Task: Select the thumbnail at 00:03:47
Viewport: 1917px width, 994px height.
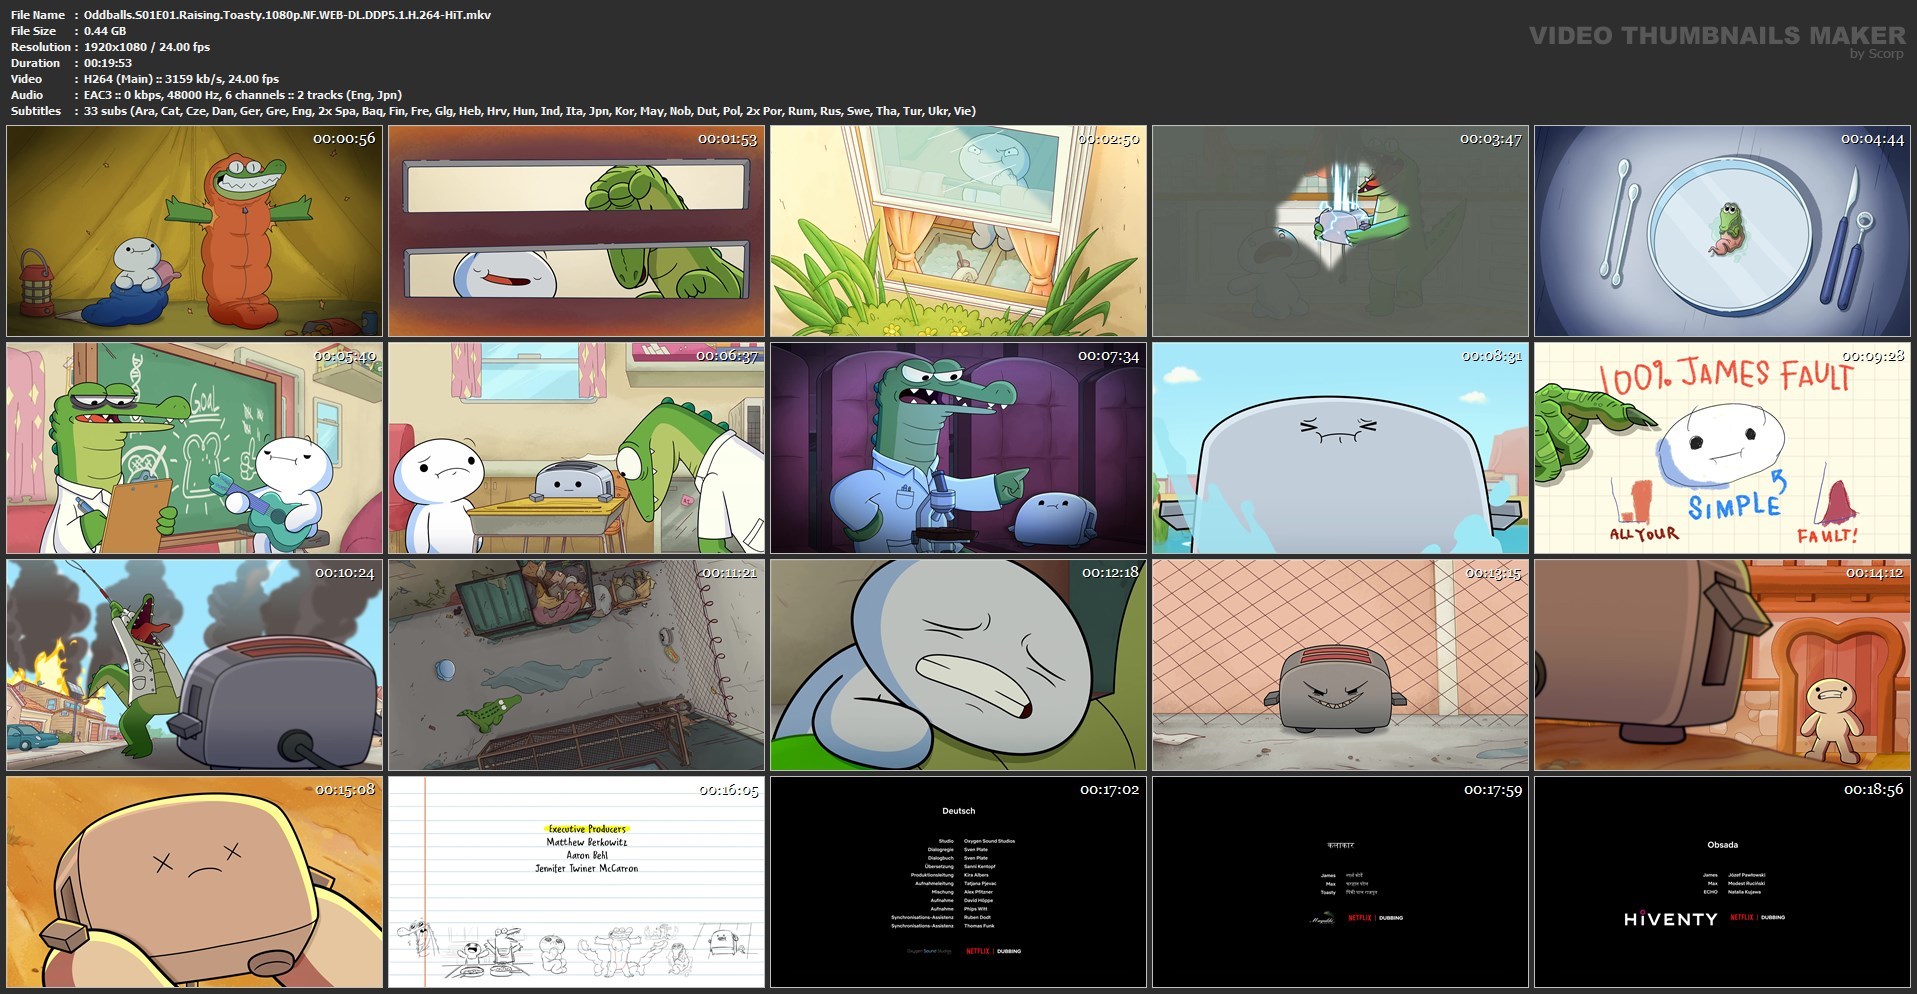Action: 1341,231
